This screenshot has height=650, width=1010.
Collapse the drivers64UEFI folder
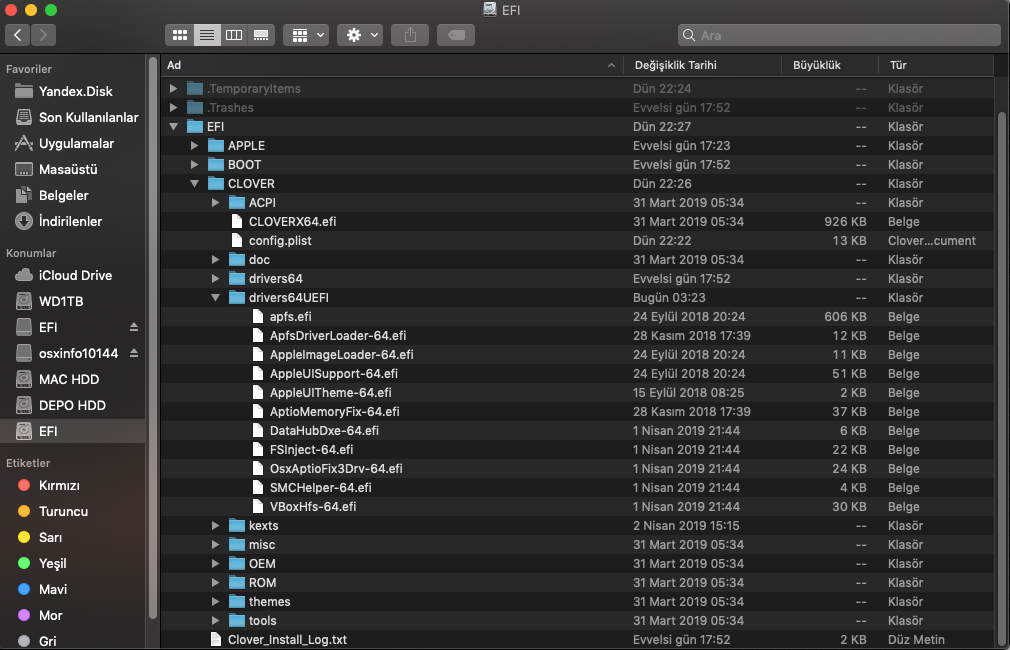[215, 298]
